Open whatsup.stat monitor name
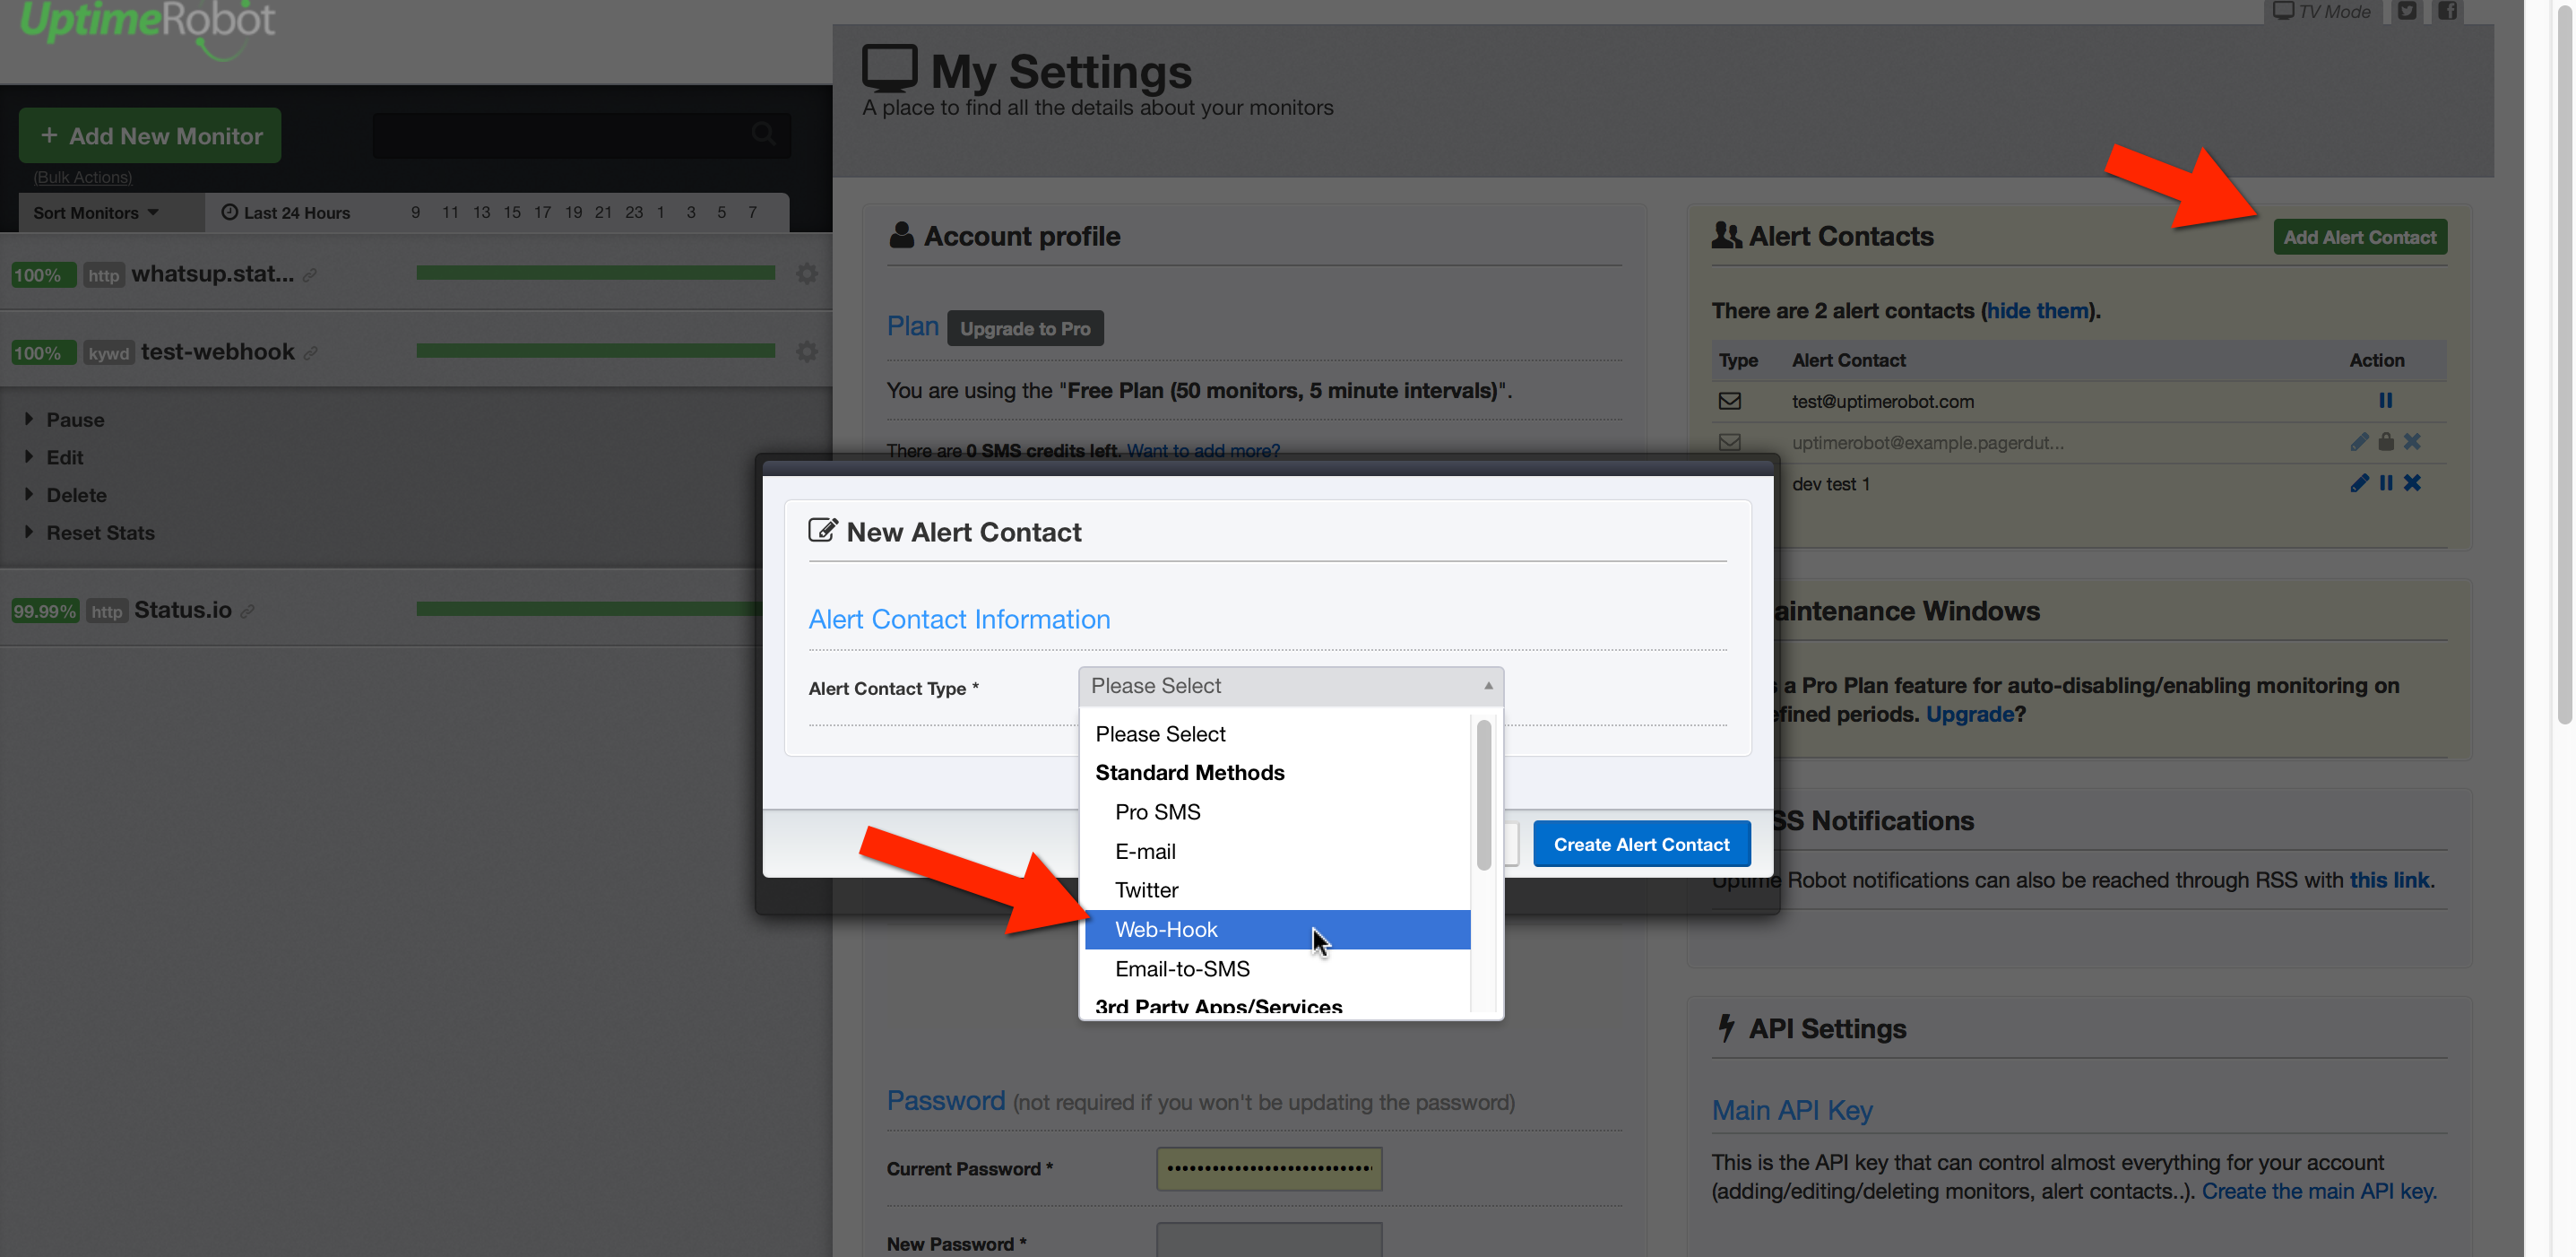The height and width of the screenshot is (1257, 2576). (x=213, y=273)
